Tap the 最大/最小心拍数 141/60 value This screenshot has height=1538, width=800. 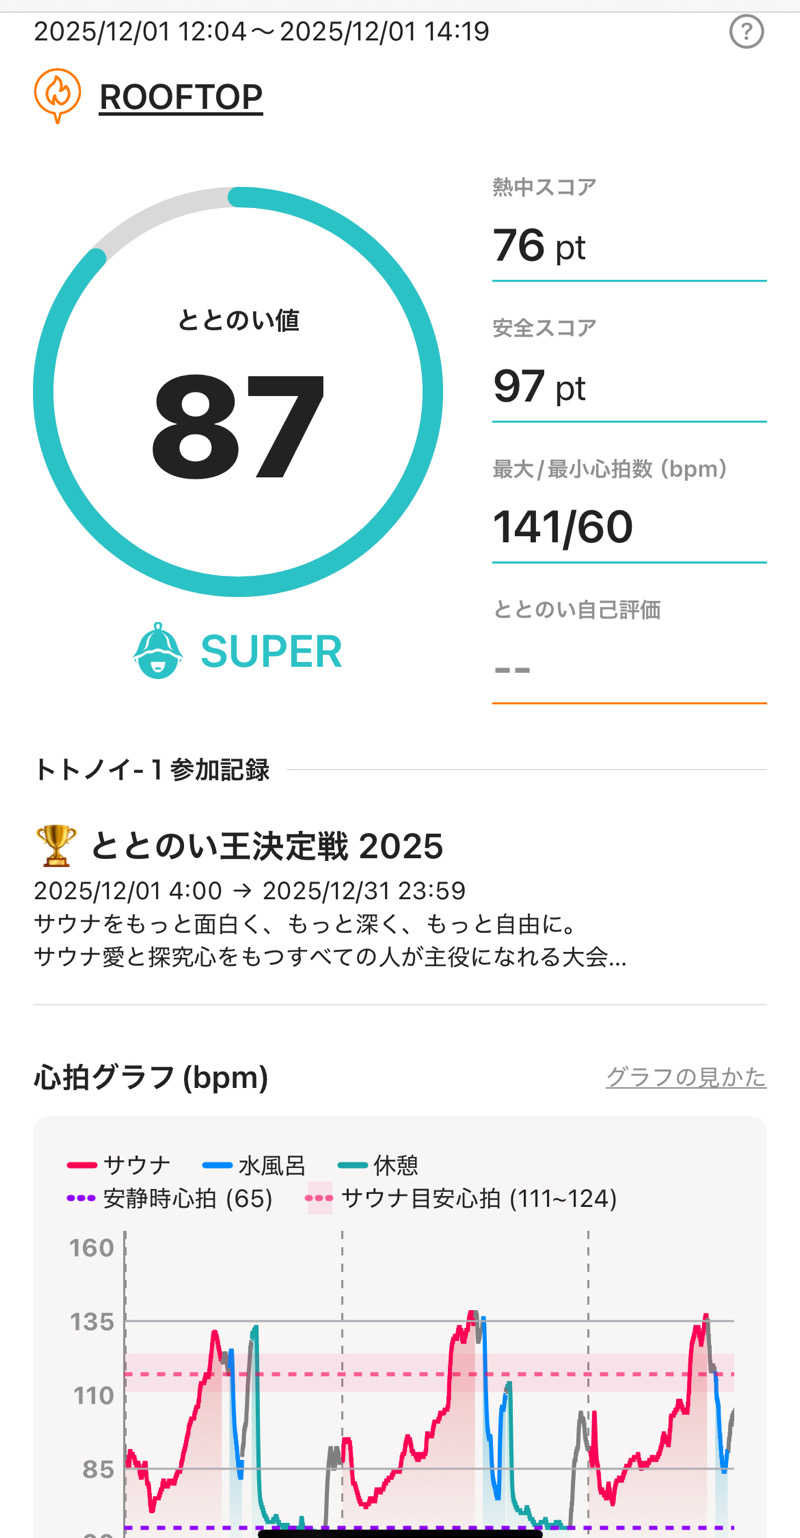(562, 526)
